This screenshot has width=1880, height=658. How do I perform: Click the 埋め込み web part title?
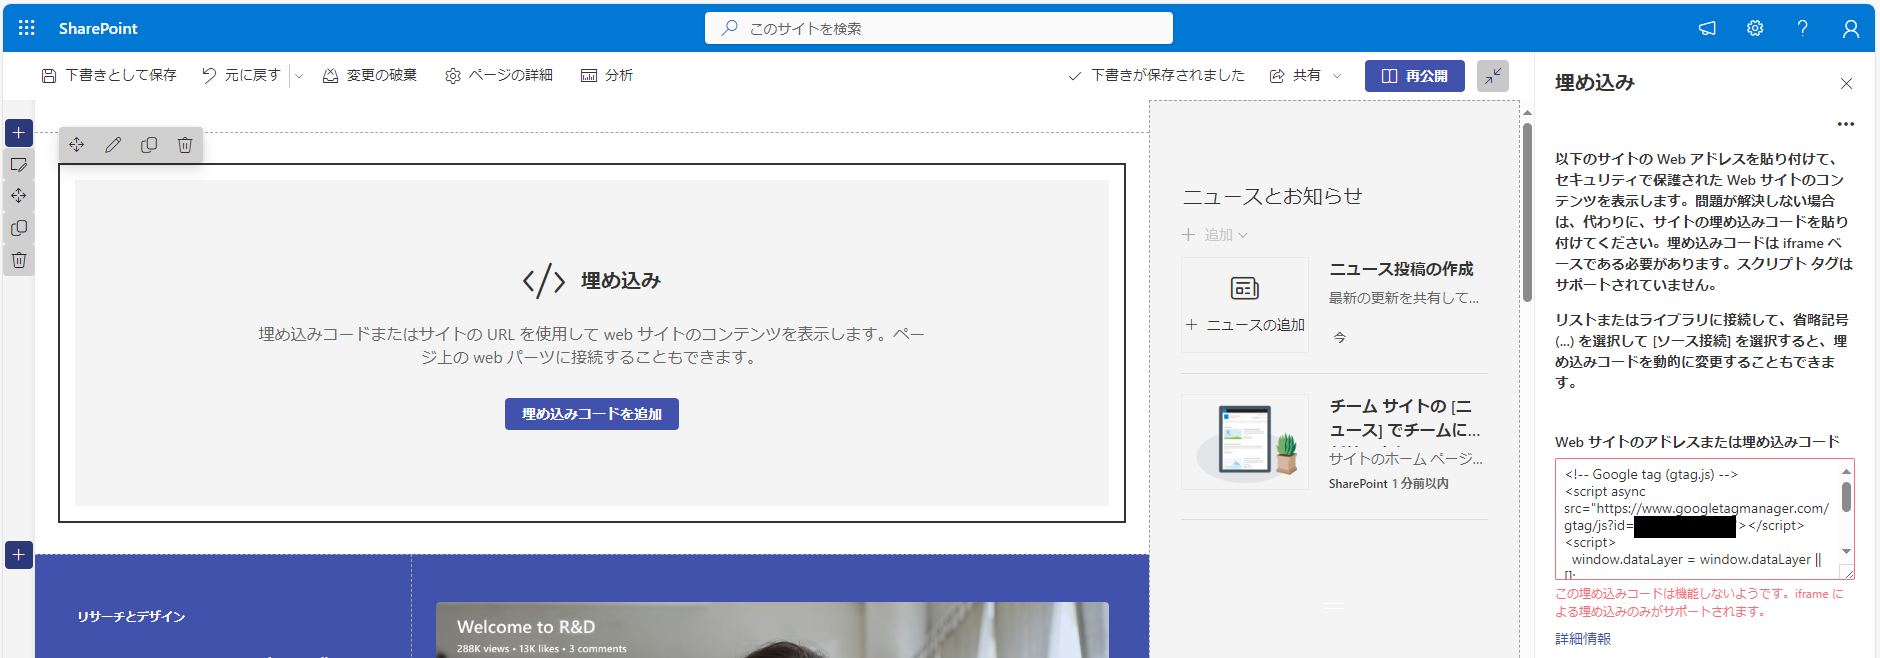(621, 281)
